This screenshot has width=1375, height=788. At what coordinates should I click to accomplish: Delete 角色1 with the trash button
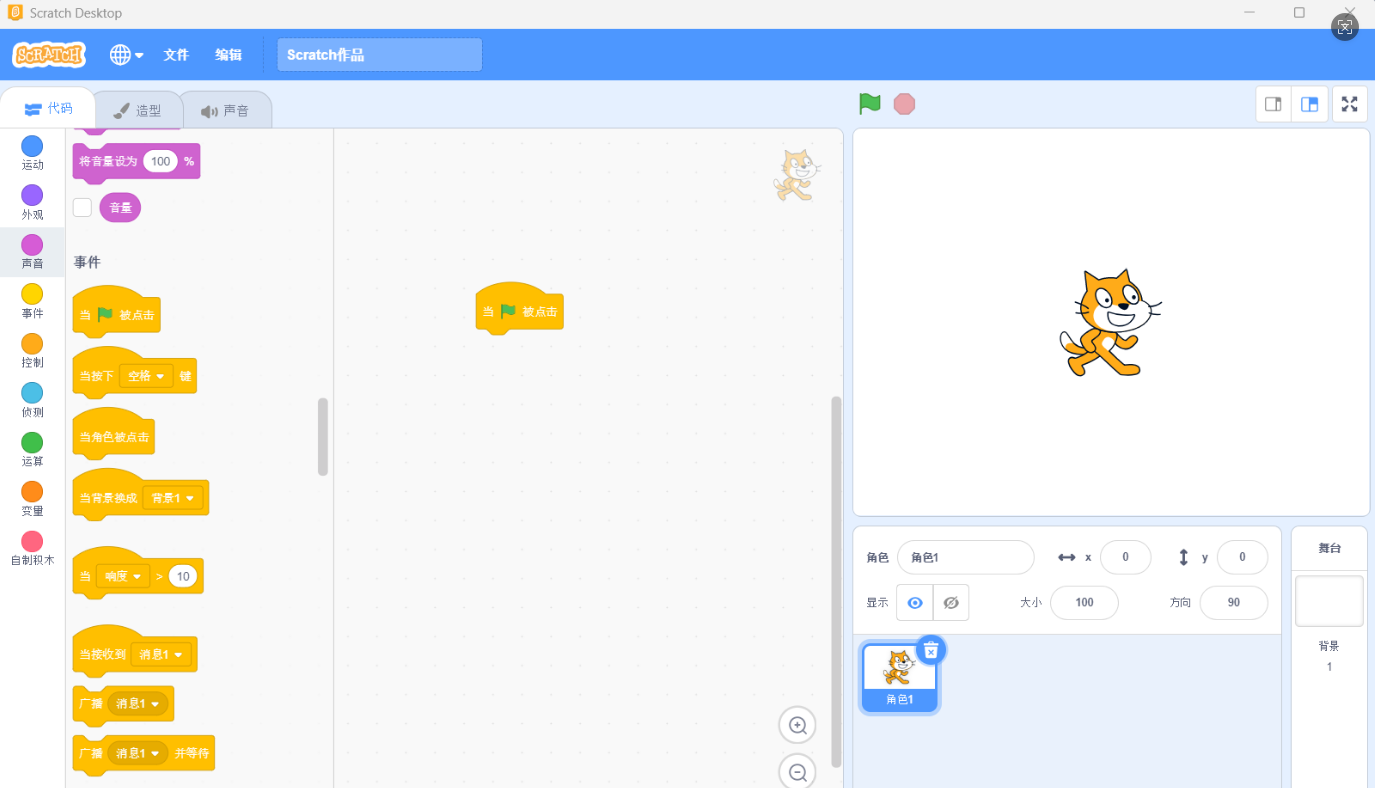931,650
